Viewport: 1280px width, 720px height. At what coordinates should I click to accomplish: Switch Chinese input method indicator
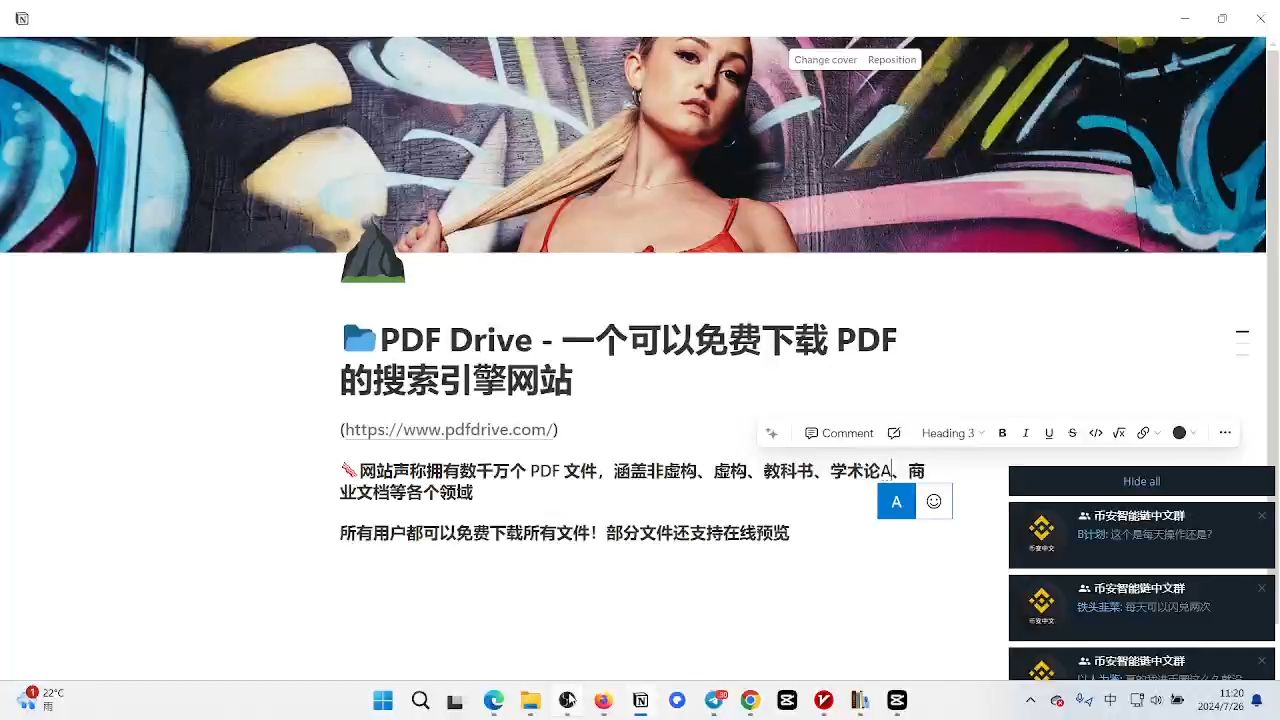[x=1110, y=700]
